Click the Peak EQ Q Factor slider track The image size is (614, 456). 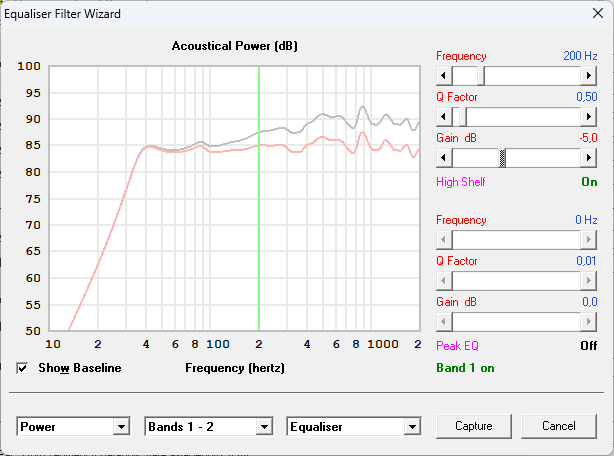point(516,281)
